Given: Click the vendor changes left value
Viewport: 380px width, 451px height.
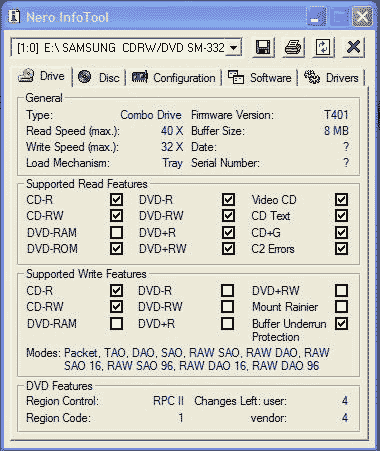Looking at the screenshot, I should 345,418.
